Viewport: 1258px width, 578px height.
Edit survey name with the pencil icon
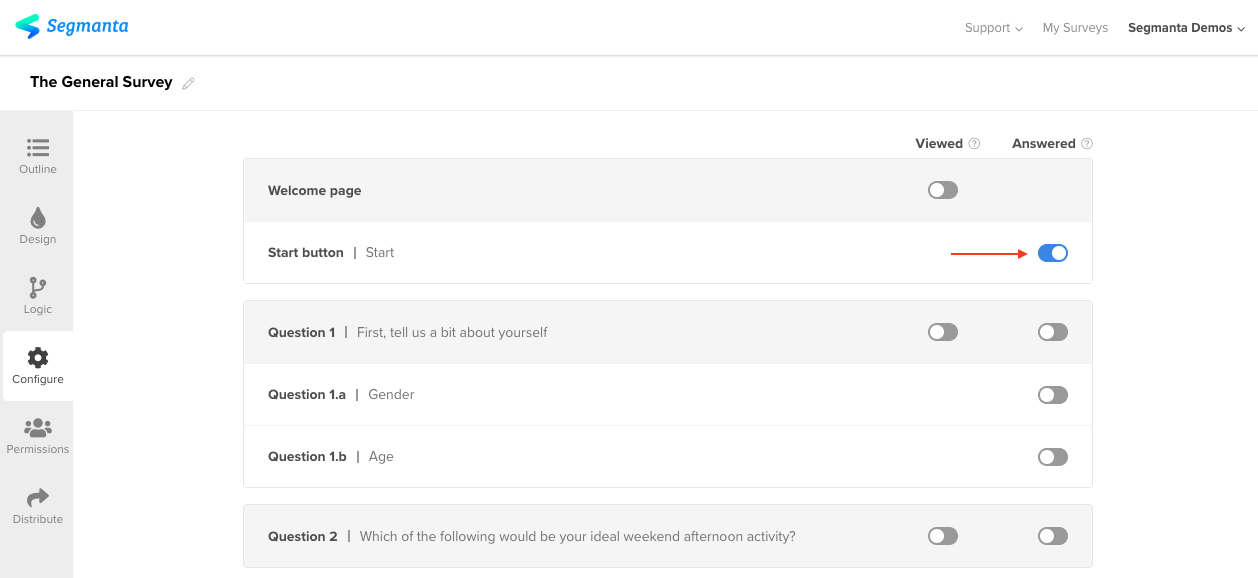[188, 83]
